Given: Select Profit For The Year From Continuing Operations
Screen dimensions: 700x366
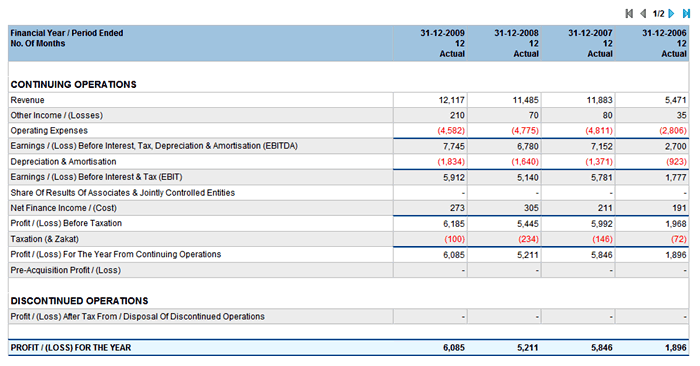Looking at the screenshot, I should point(116,254).
